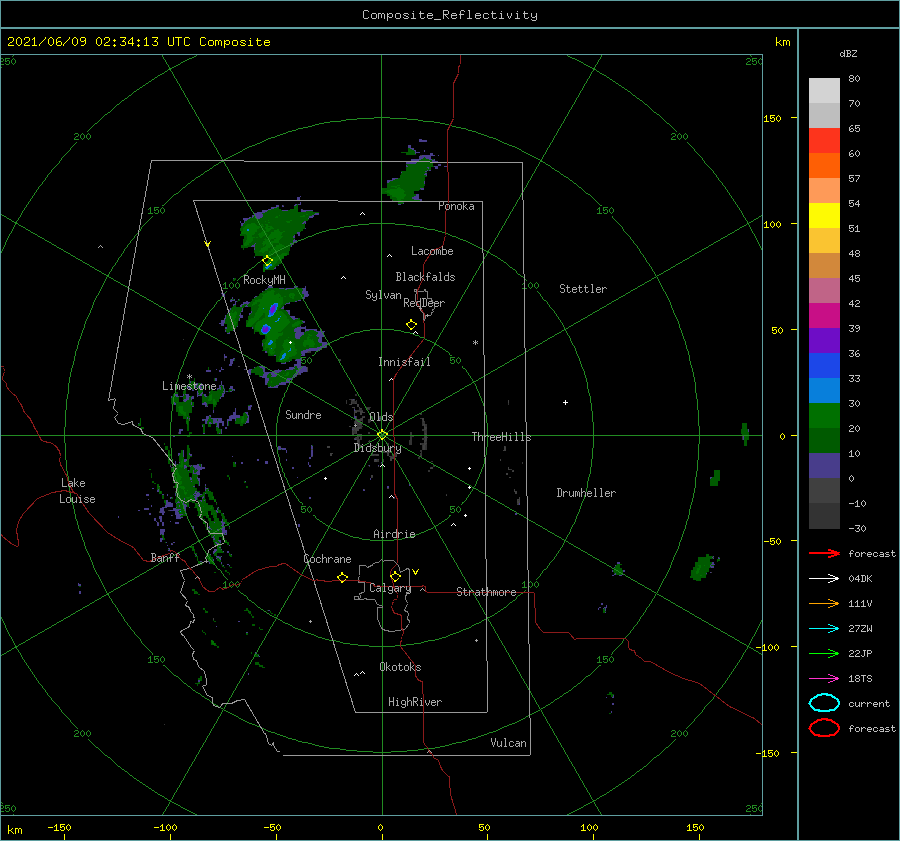This screenshot has height=841, width=900.
Task: Click the Sundre town label
Action: tap(303, 415)
